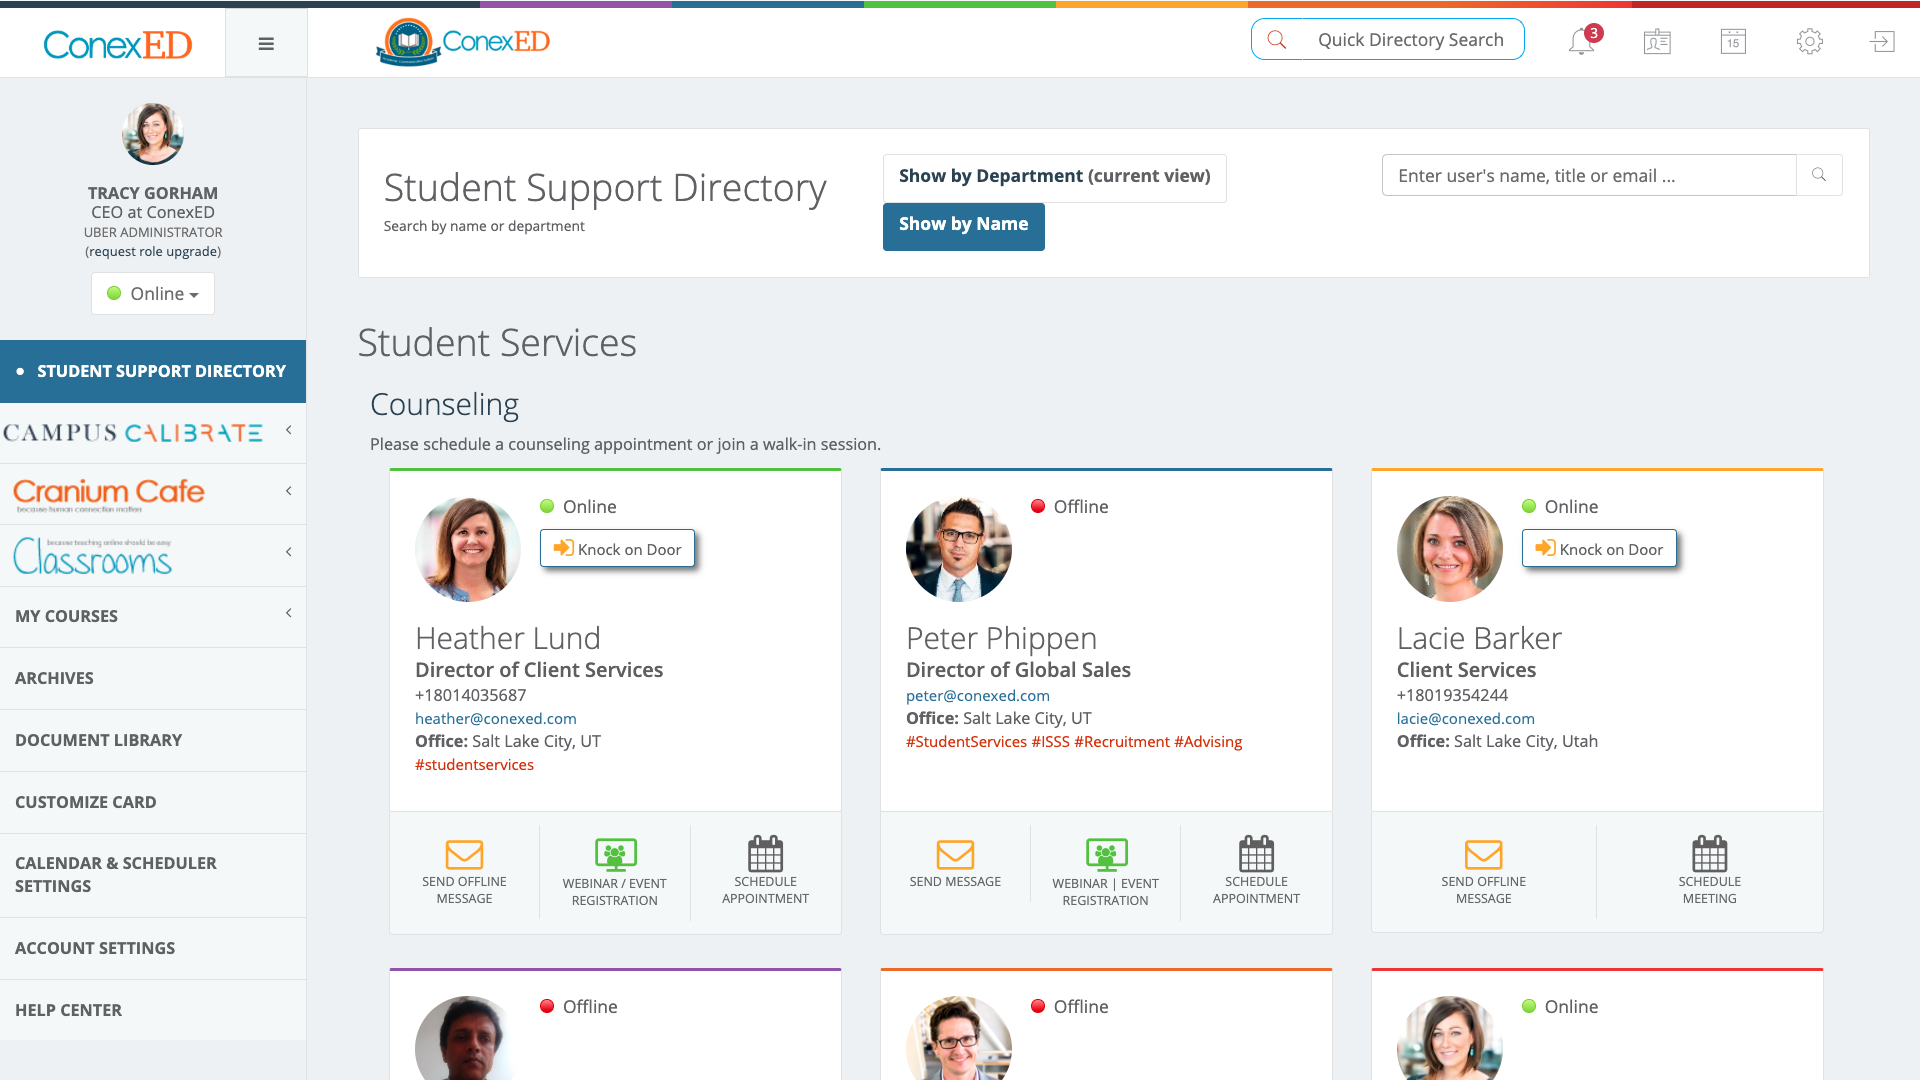Click Heather Lund's Send Offline Message envelope

click(464, 855)
